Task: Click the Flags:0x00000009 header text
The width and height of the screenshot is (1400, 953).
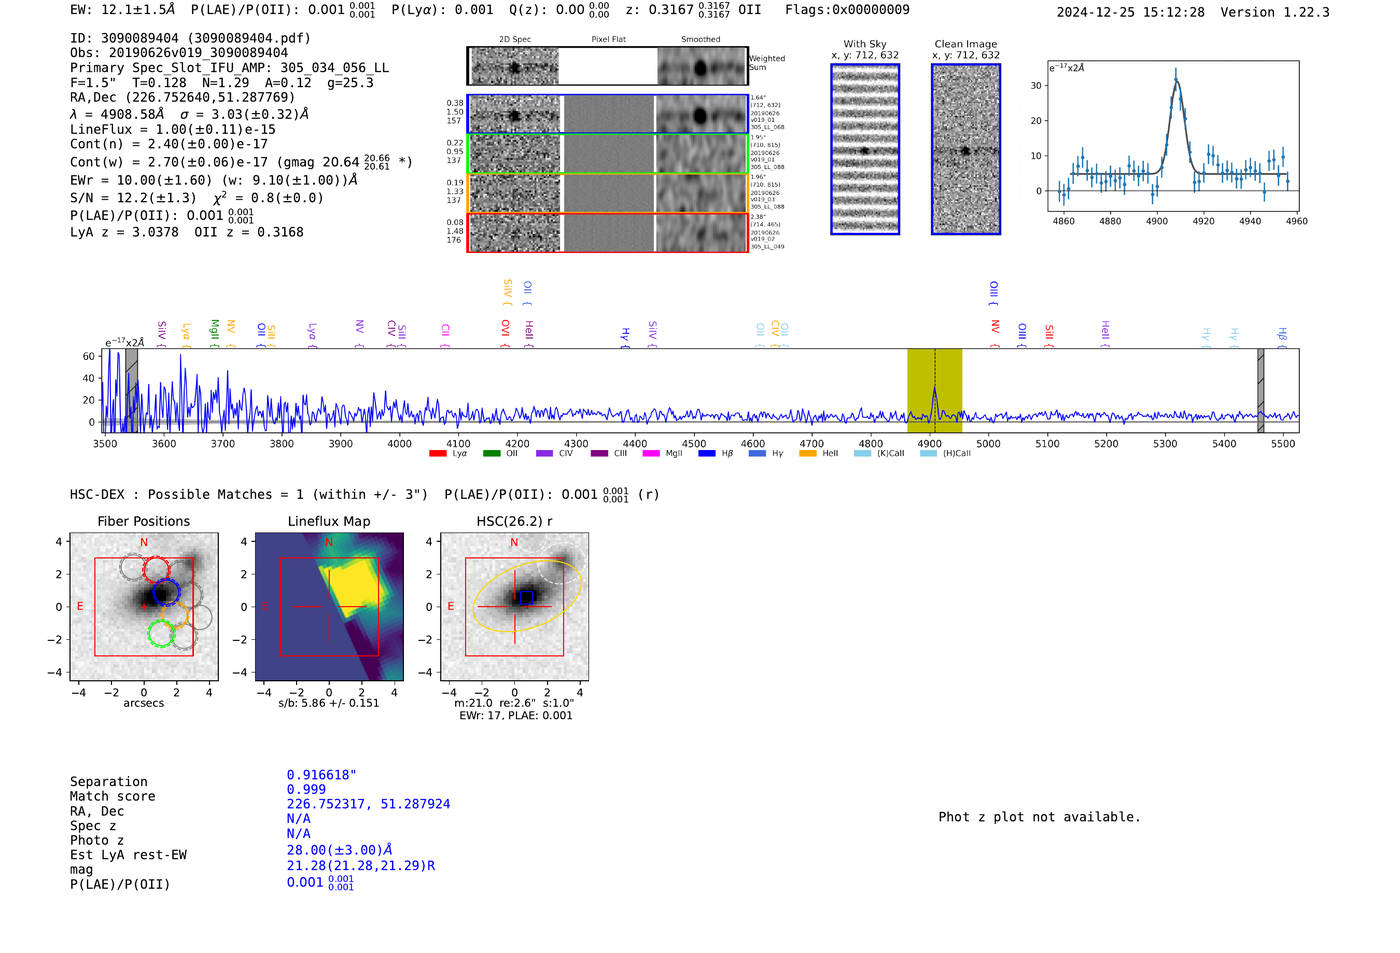Action: (847, 10)
